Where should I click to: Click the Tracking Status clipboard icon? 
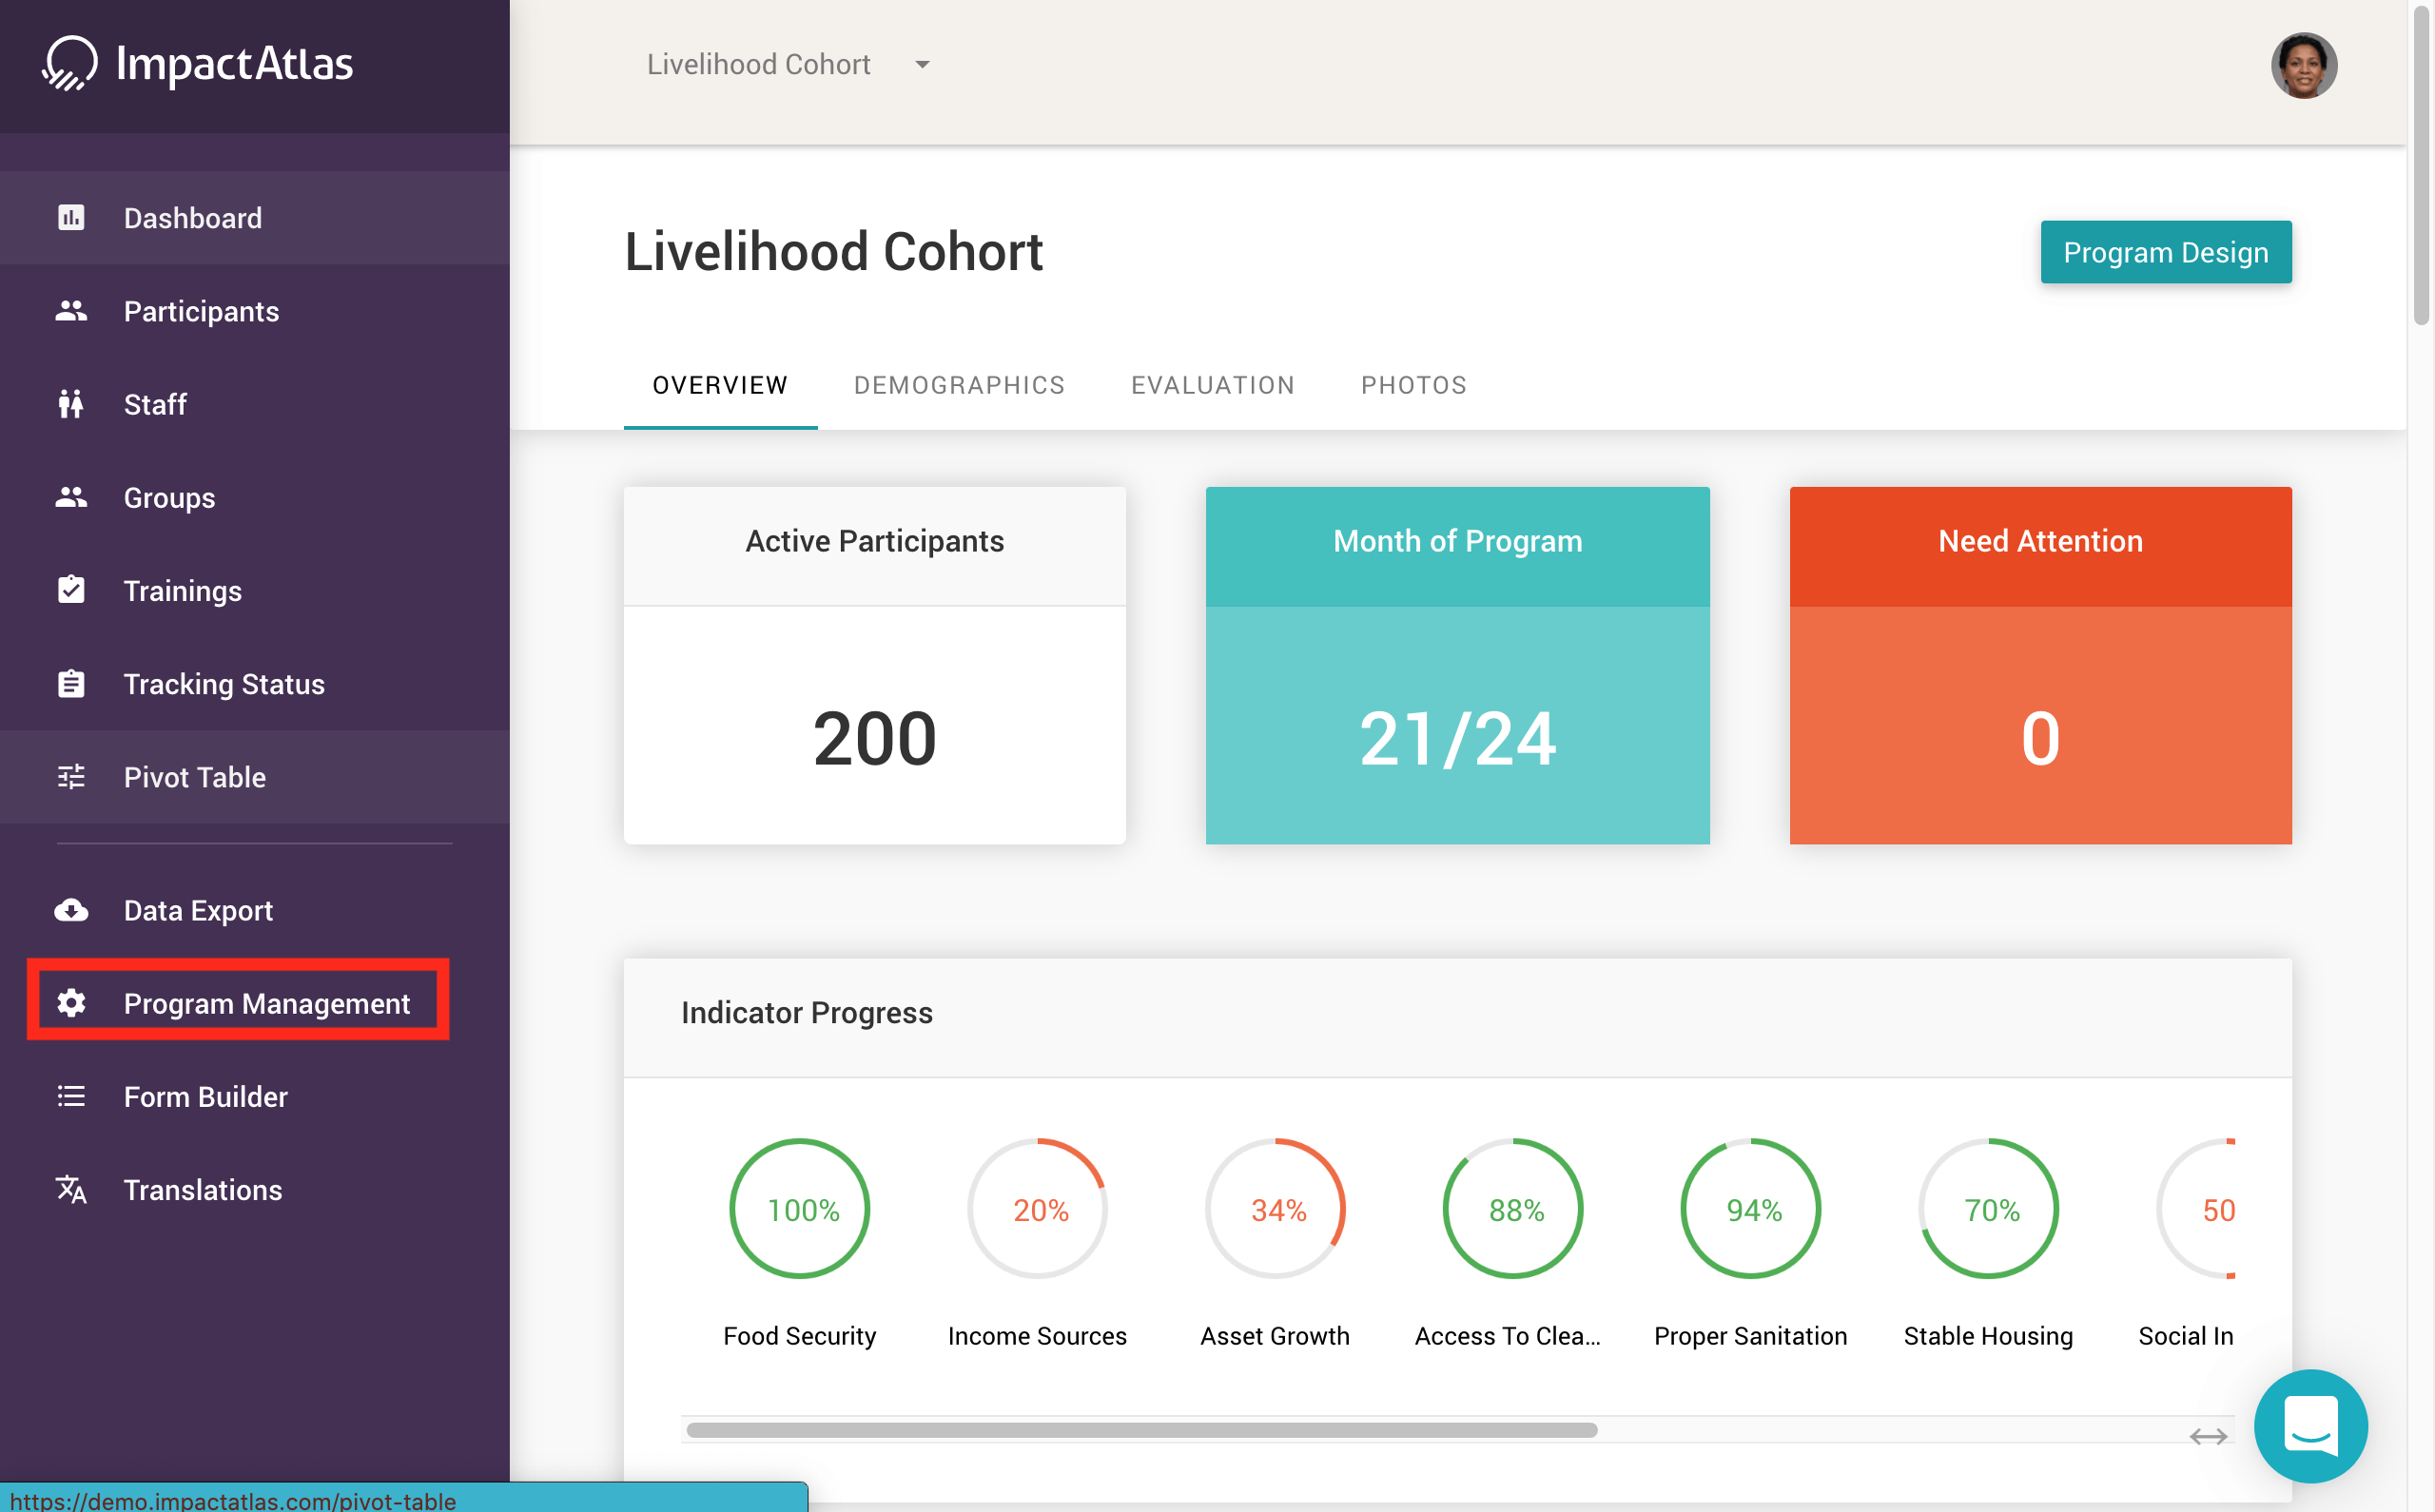coord(71,684)
